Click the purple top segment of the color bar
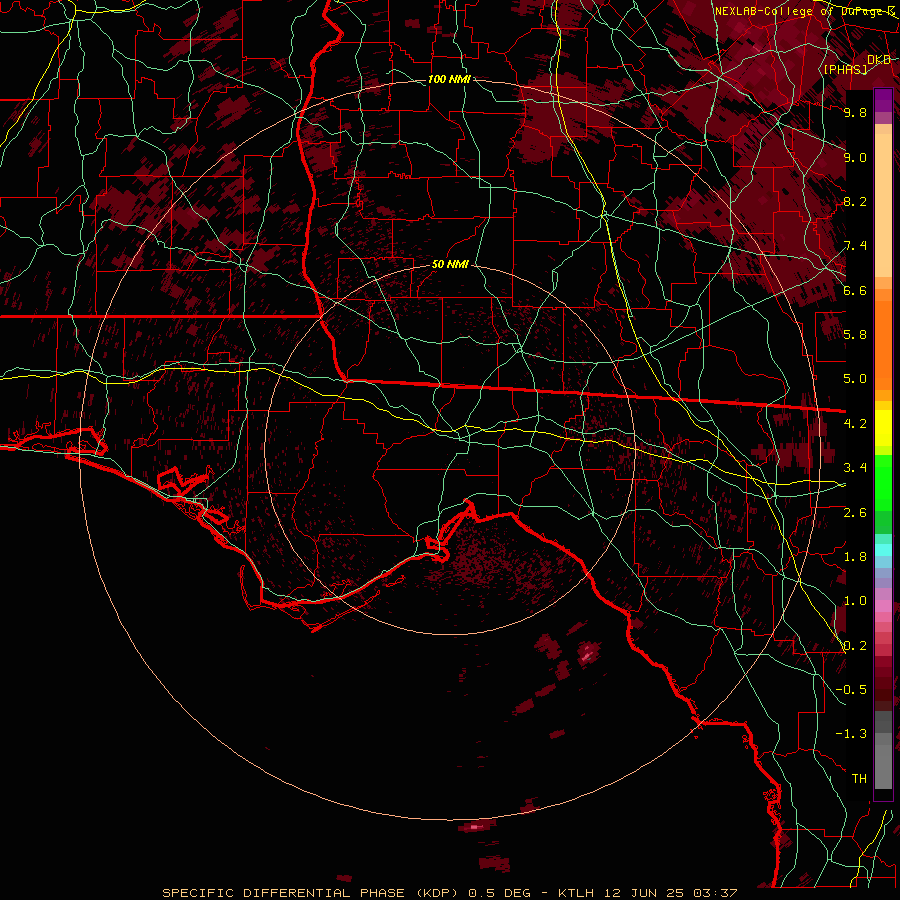 tap(883, 100)
